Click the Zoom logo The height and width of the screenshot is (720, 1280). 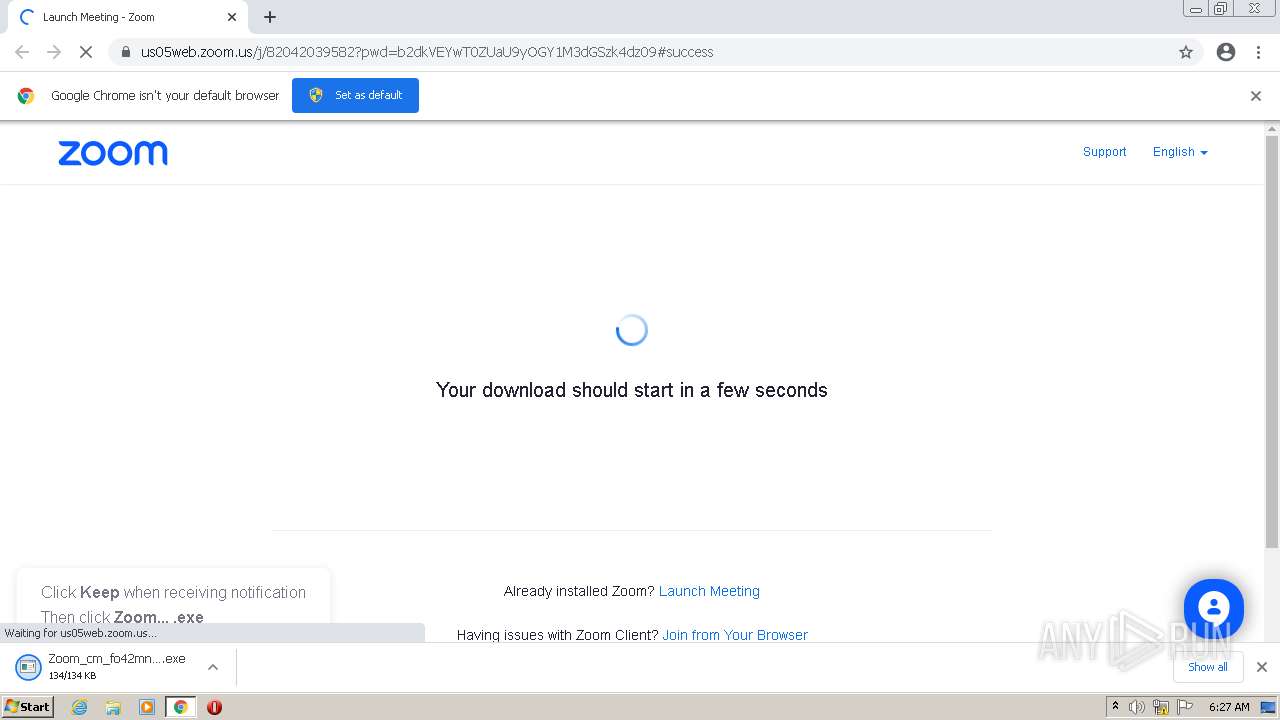pyautogui.click(x=113, y=153)
